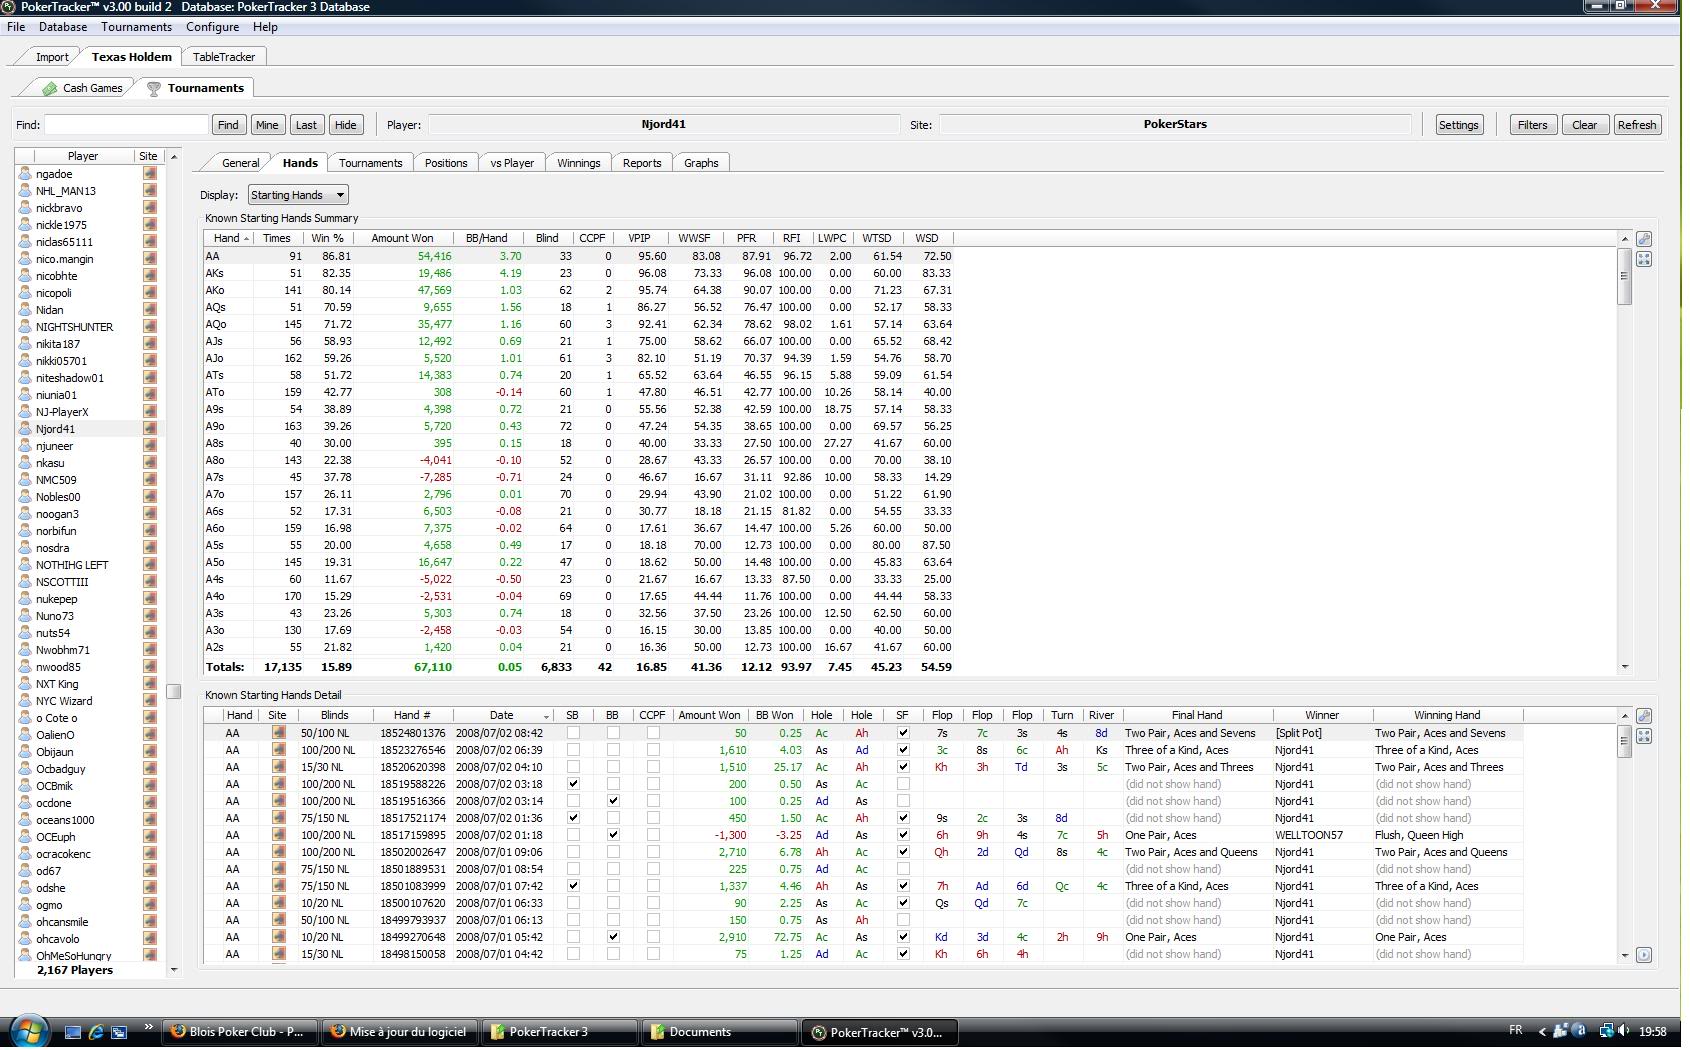Click the Find button
This screenshot has height=1050, width=1690.
228,125
